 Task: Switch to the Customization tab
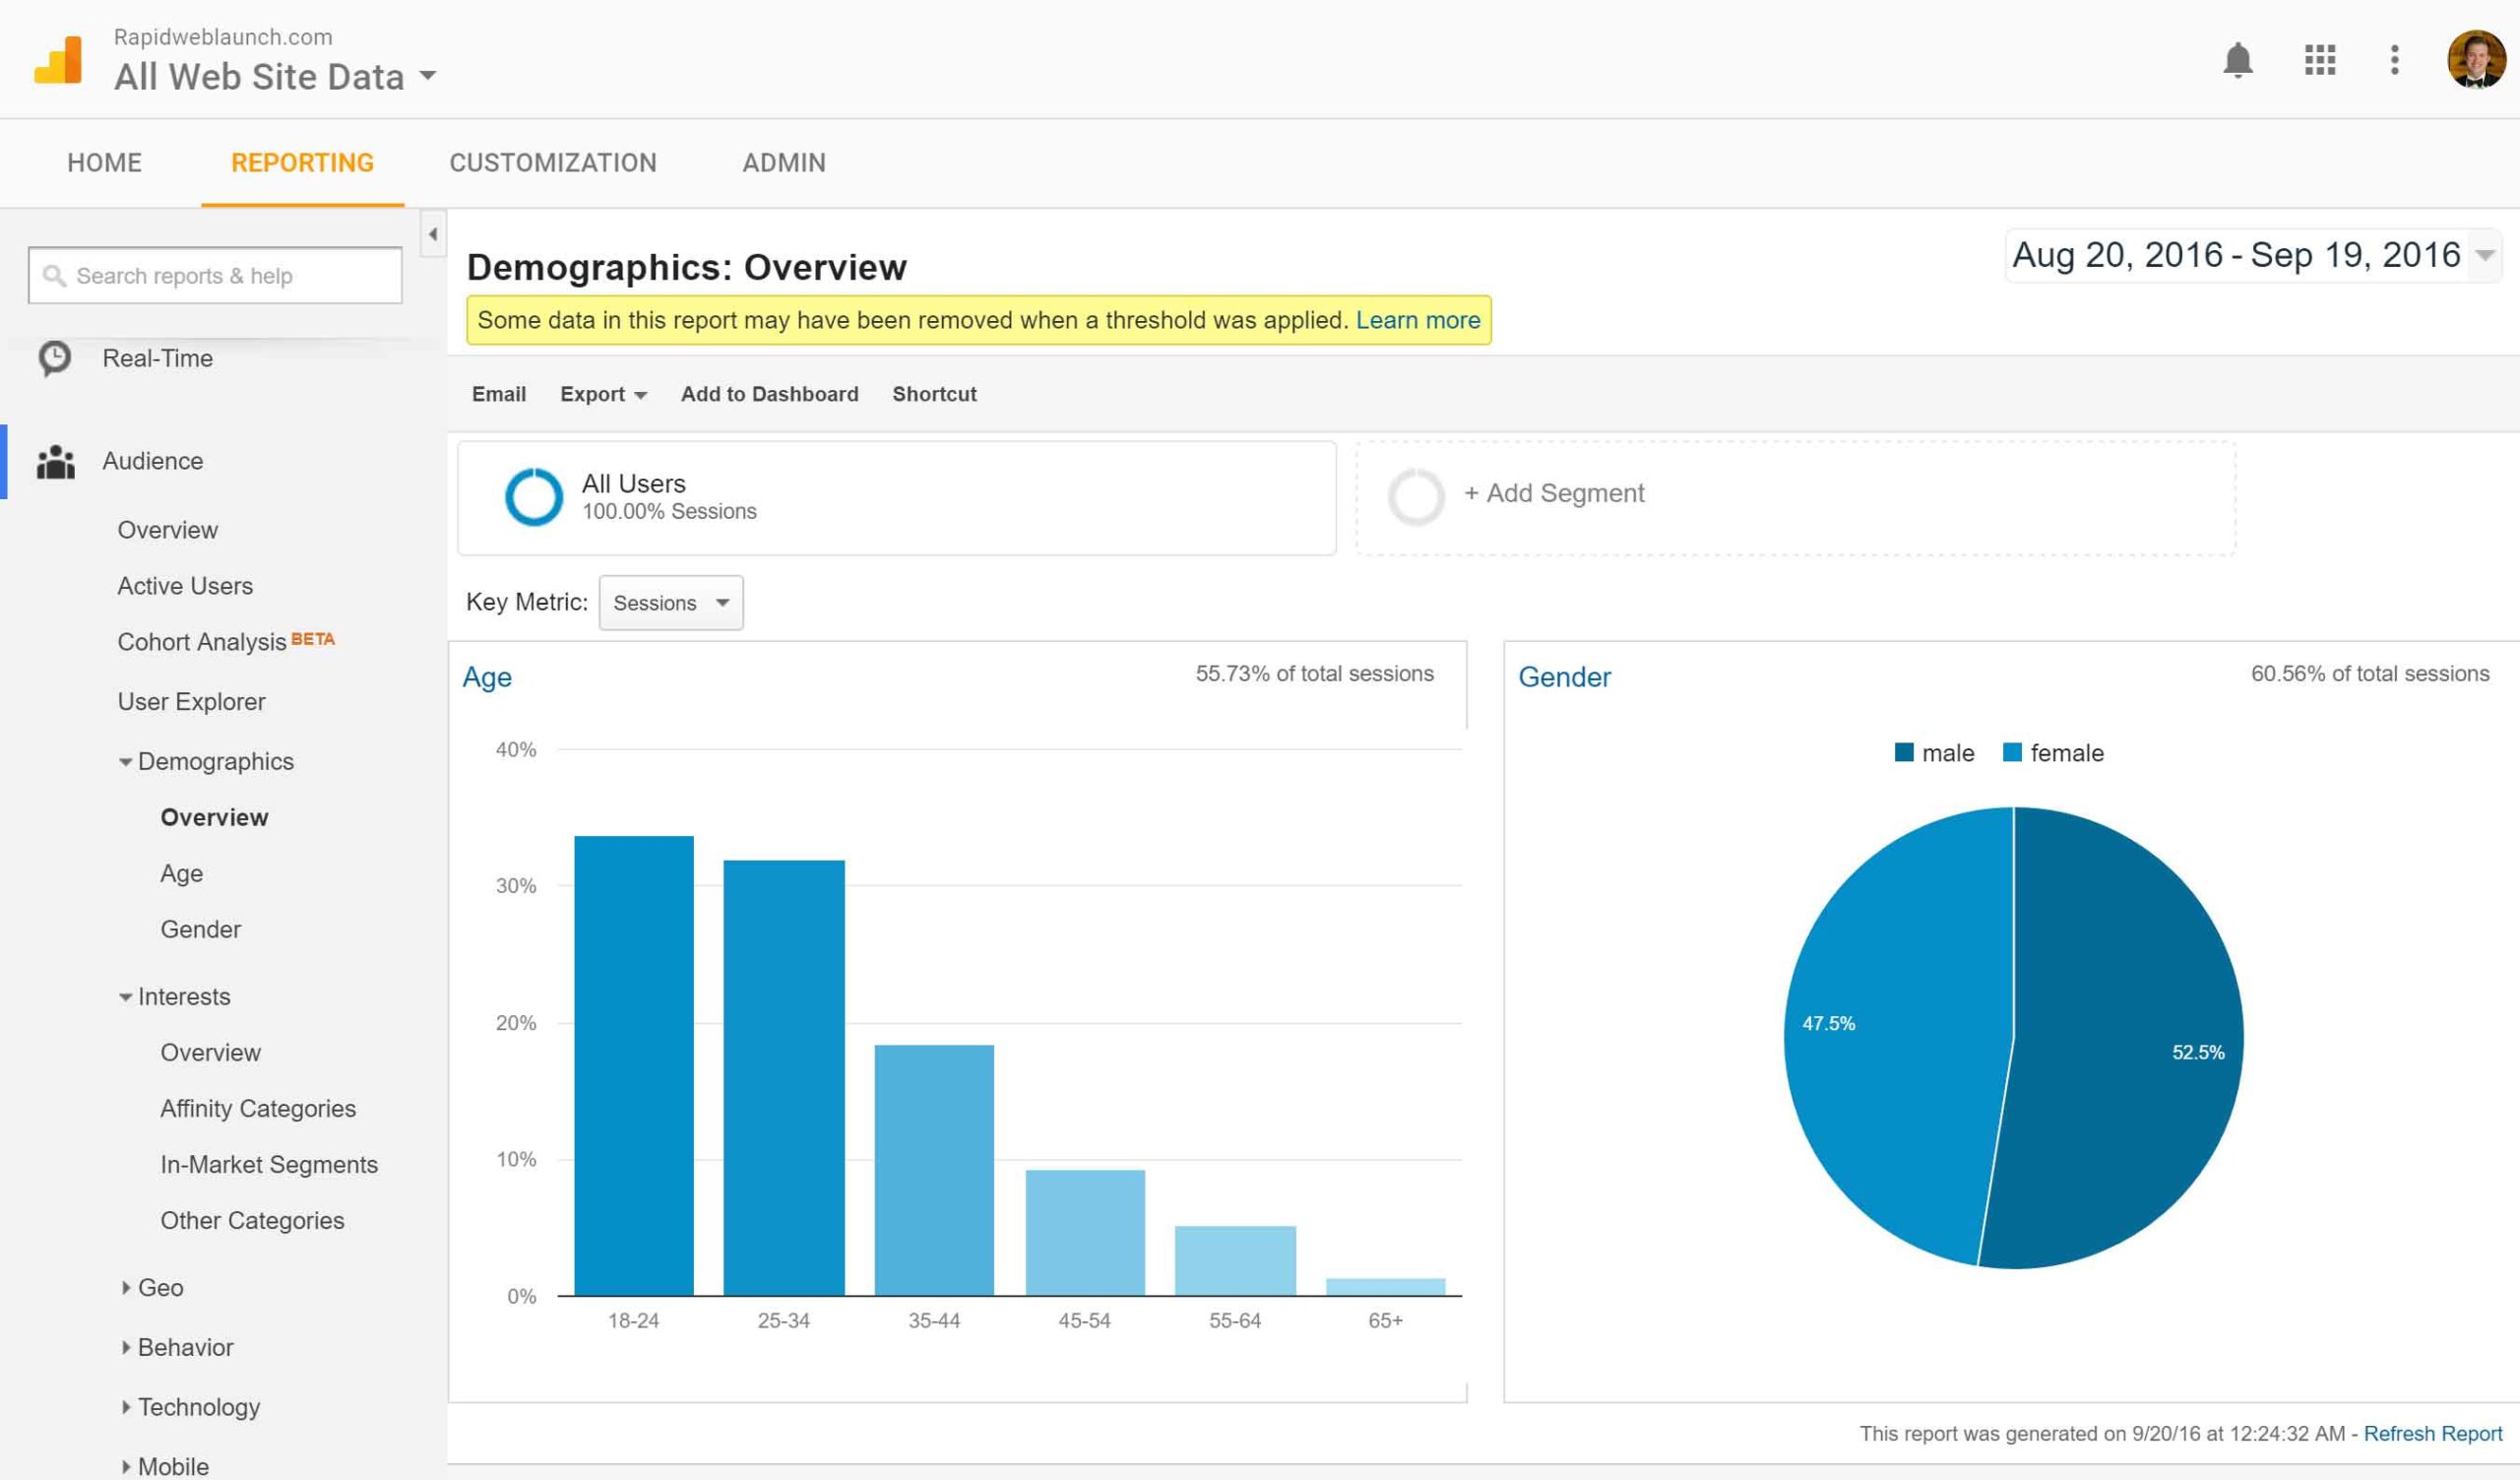[553, 163]
